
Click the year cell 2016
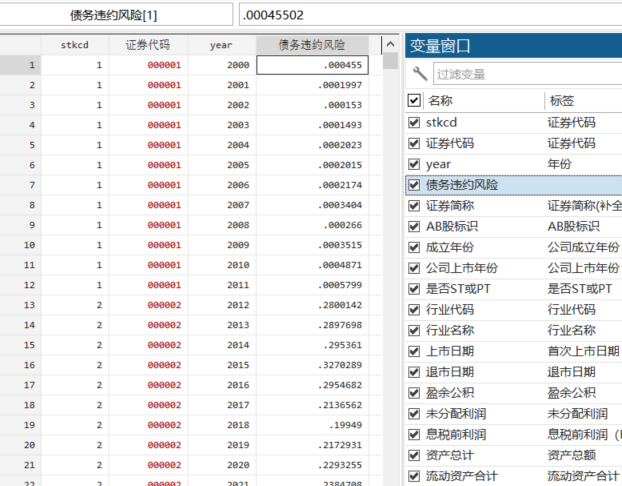(222, 385)
